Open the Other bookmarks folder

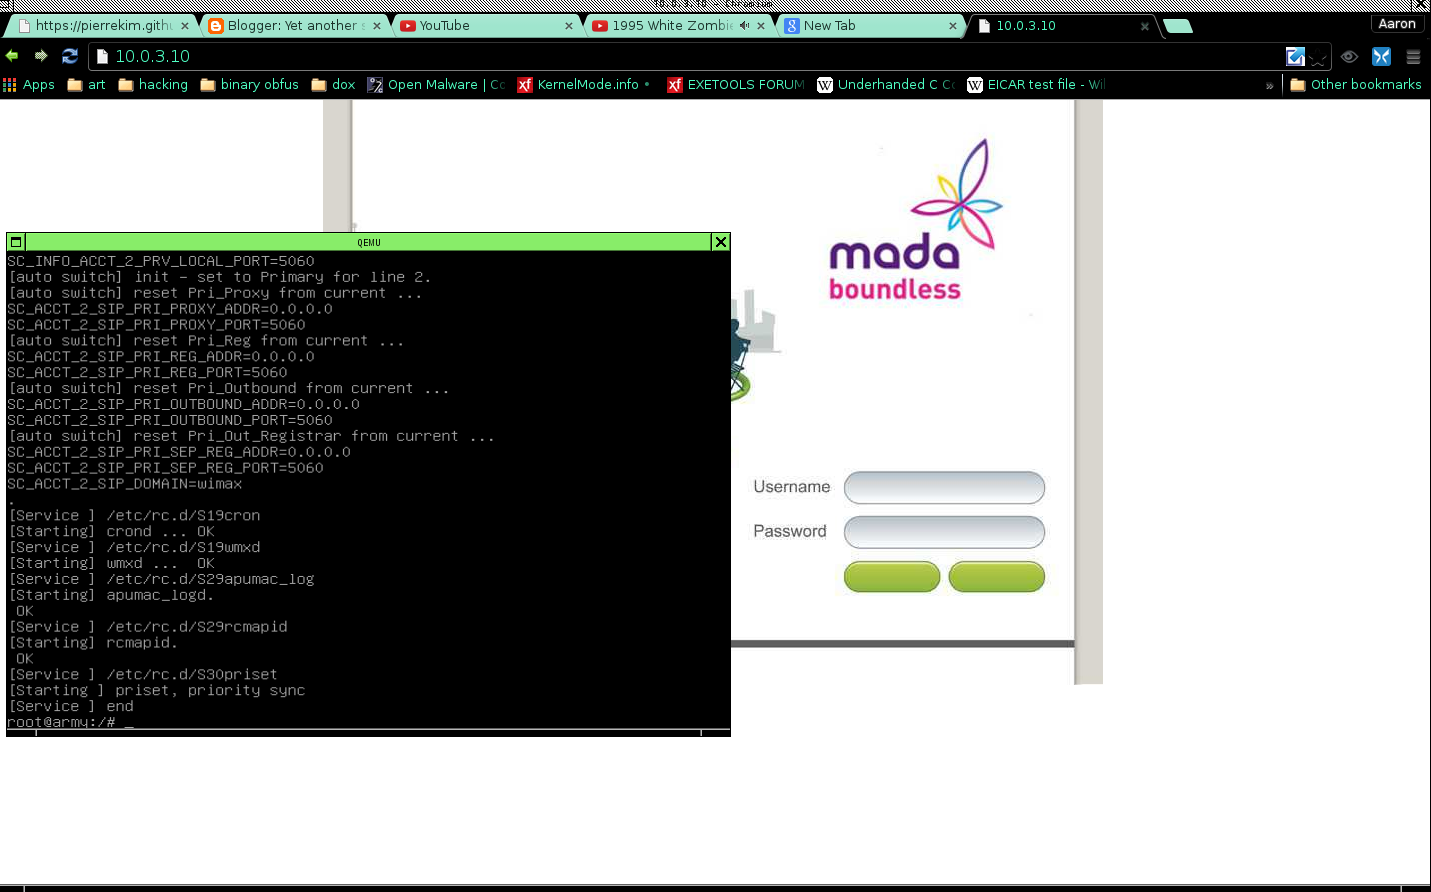click(1356, 85)
